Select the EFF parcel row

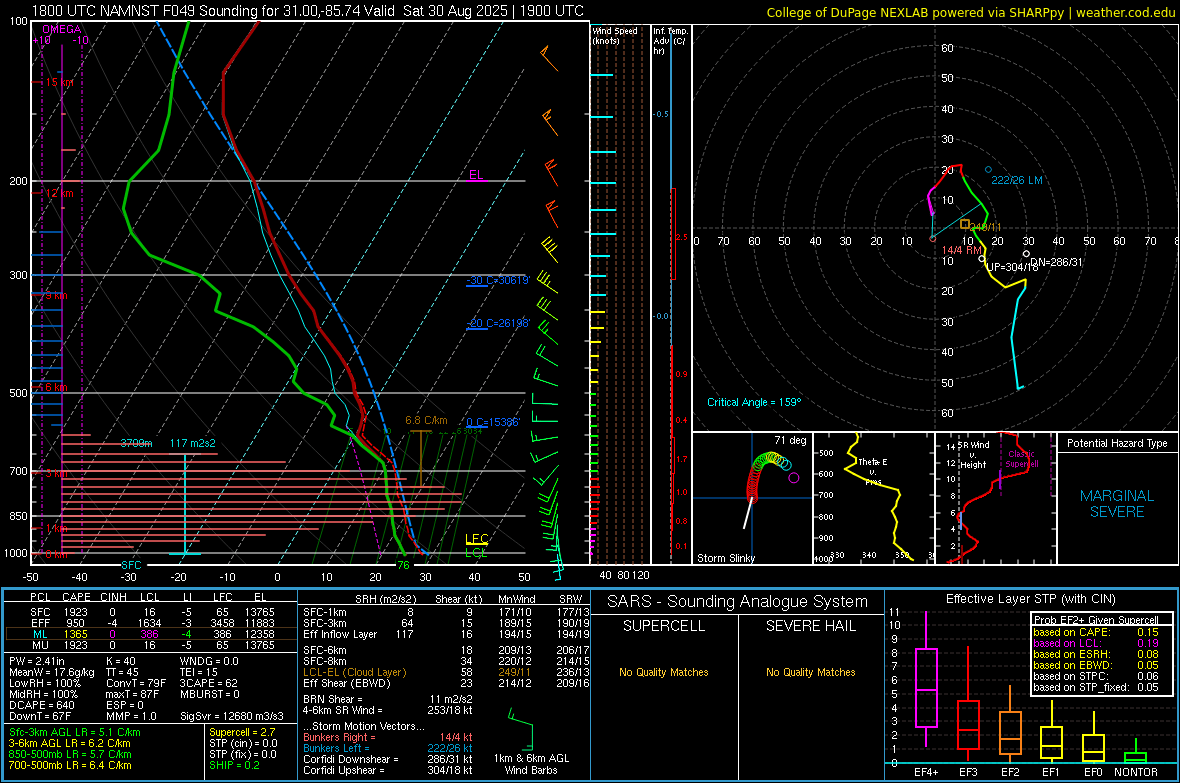[x=151, y=623]
